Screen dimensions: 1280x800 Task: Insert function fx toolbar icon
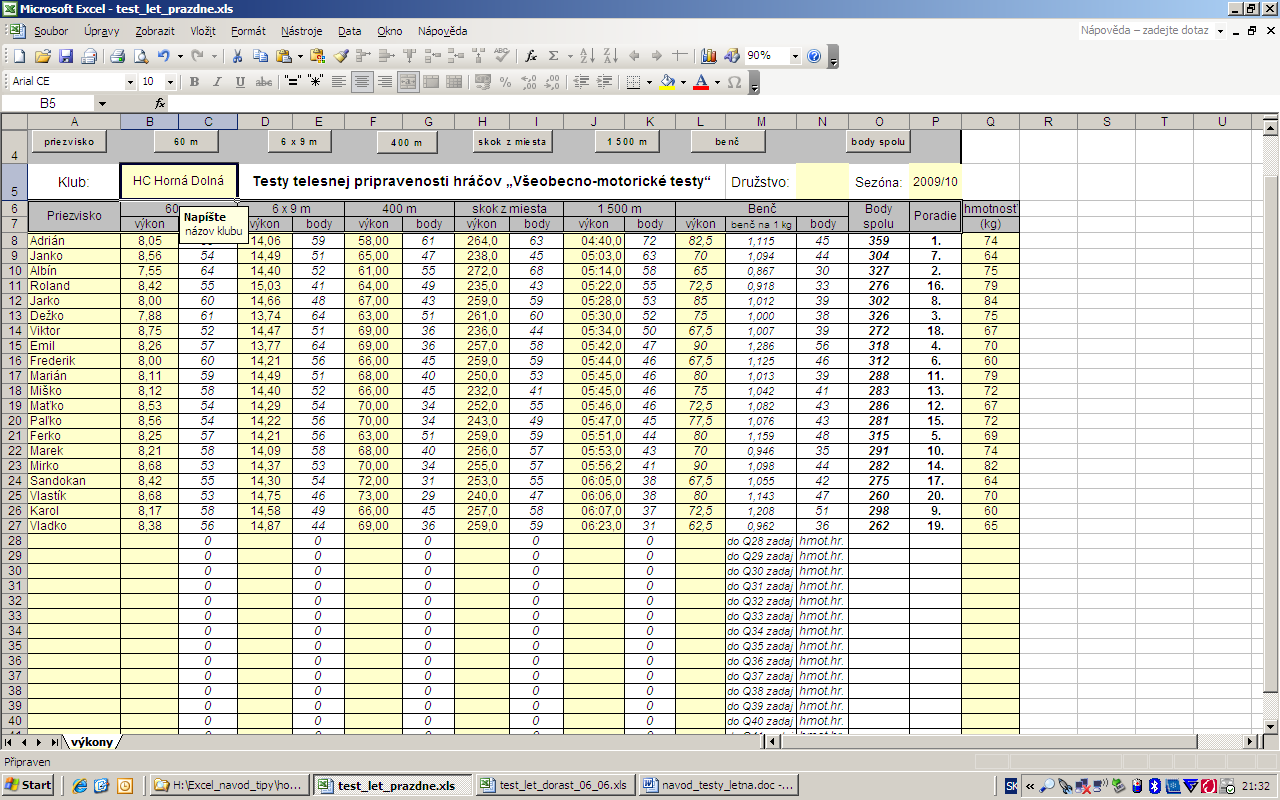pos(531,56)
